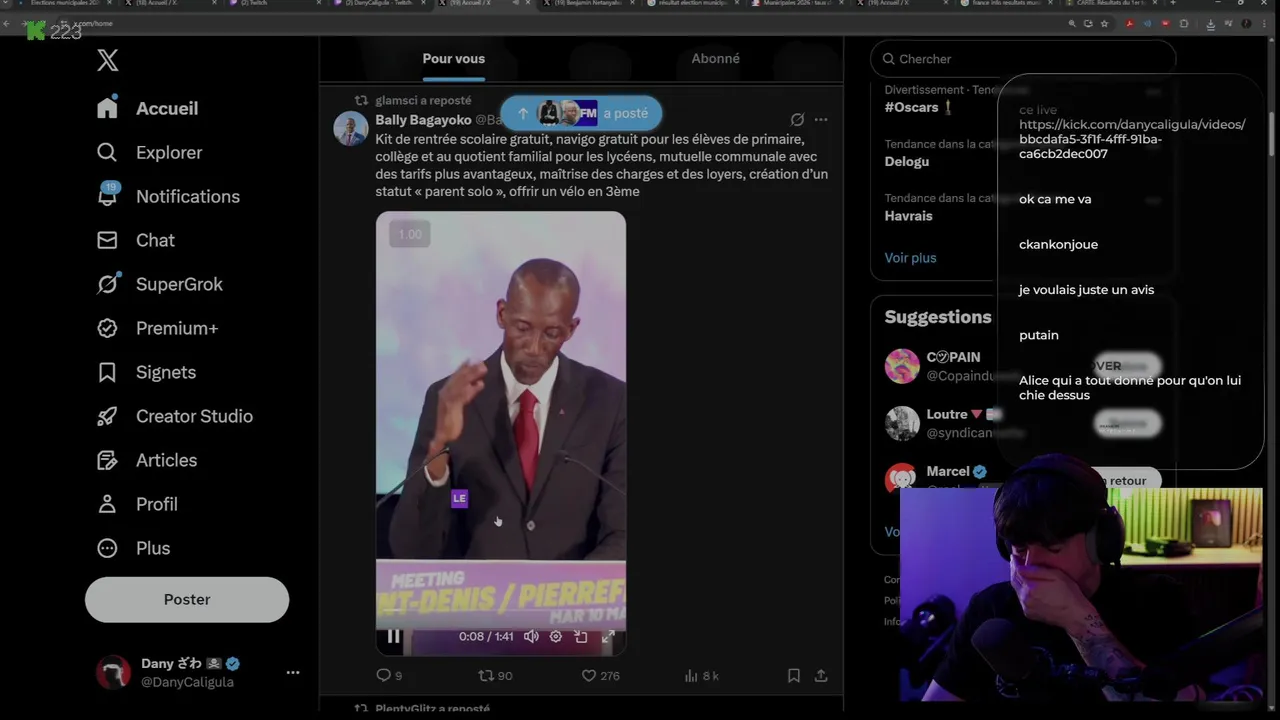This screenshot has width=1280, height=720.
Task: Click 'PlentyGlitz a reposté' label
Action: pyautogui.click(x=432, y=709)
